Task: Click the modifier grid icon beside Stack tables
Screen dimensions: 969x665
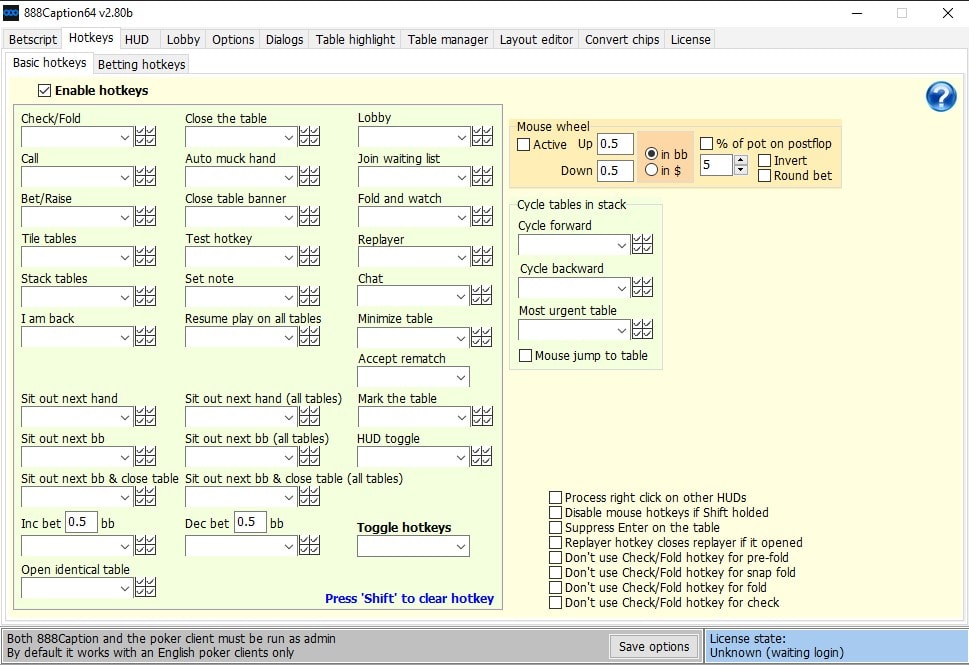Action: click(x=145, y=297)
